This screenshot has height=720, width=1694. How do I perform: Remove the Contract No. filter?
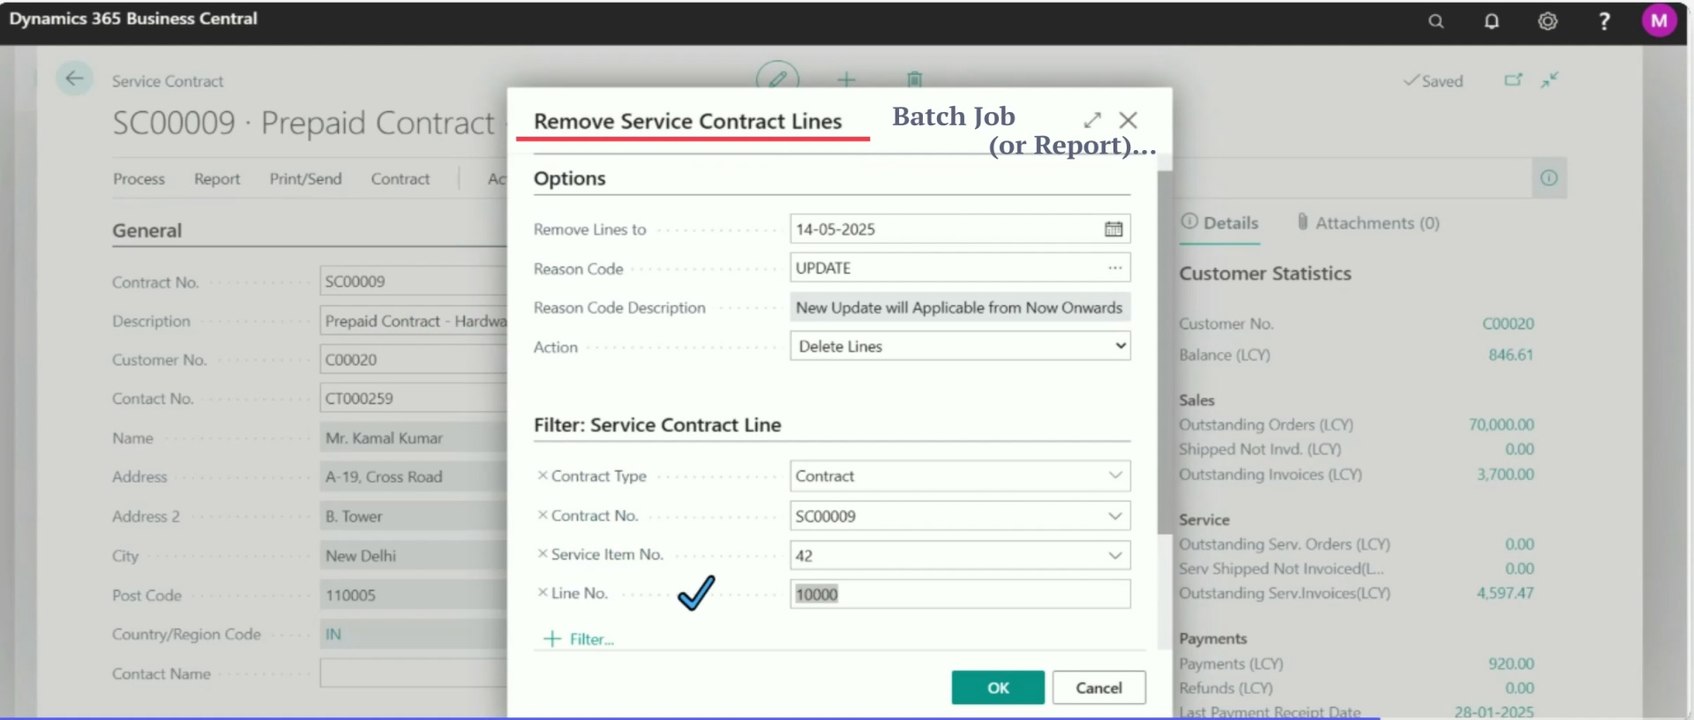click(x=542, y=515)
